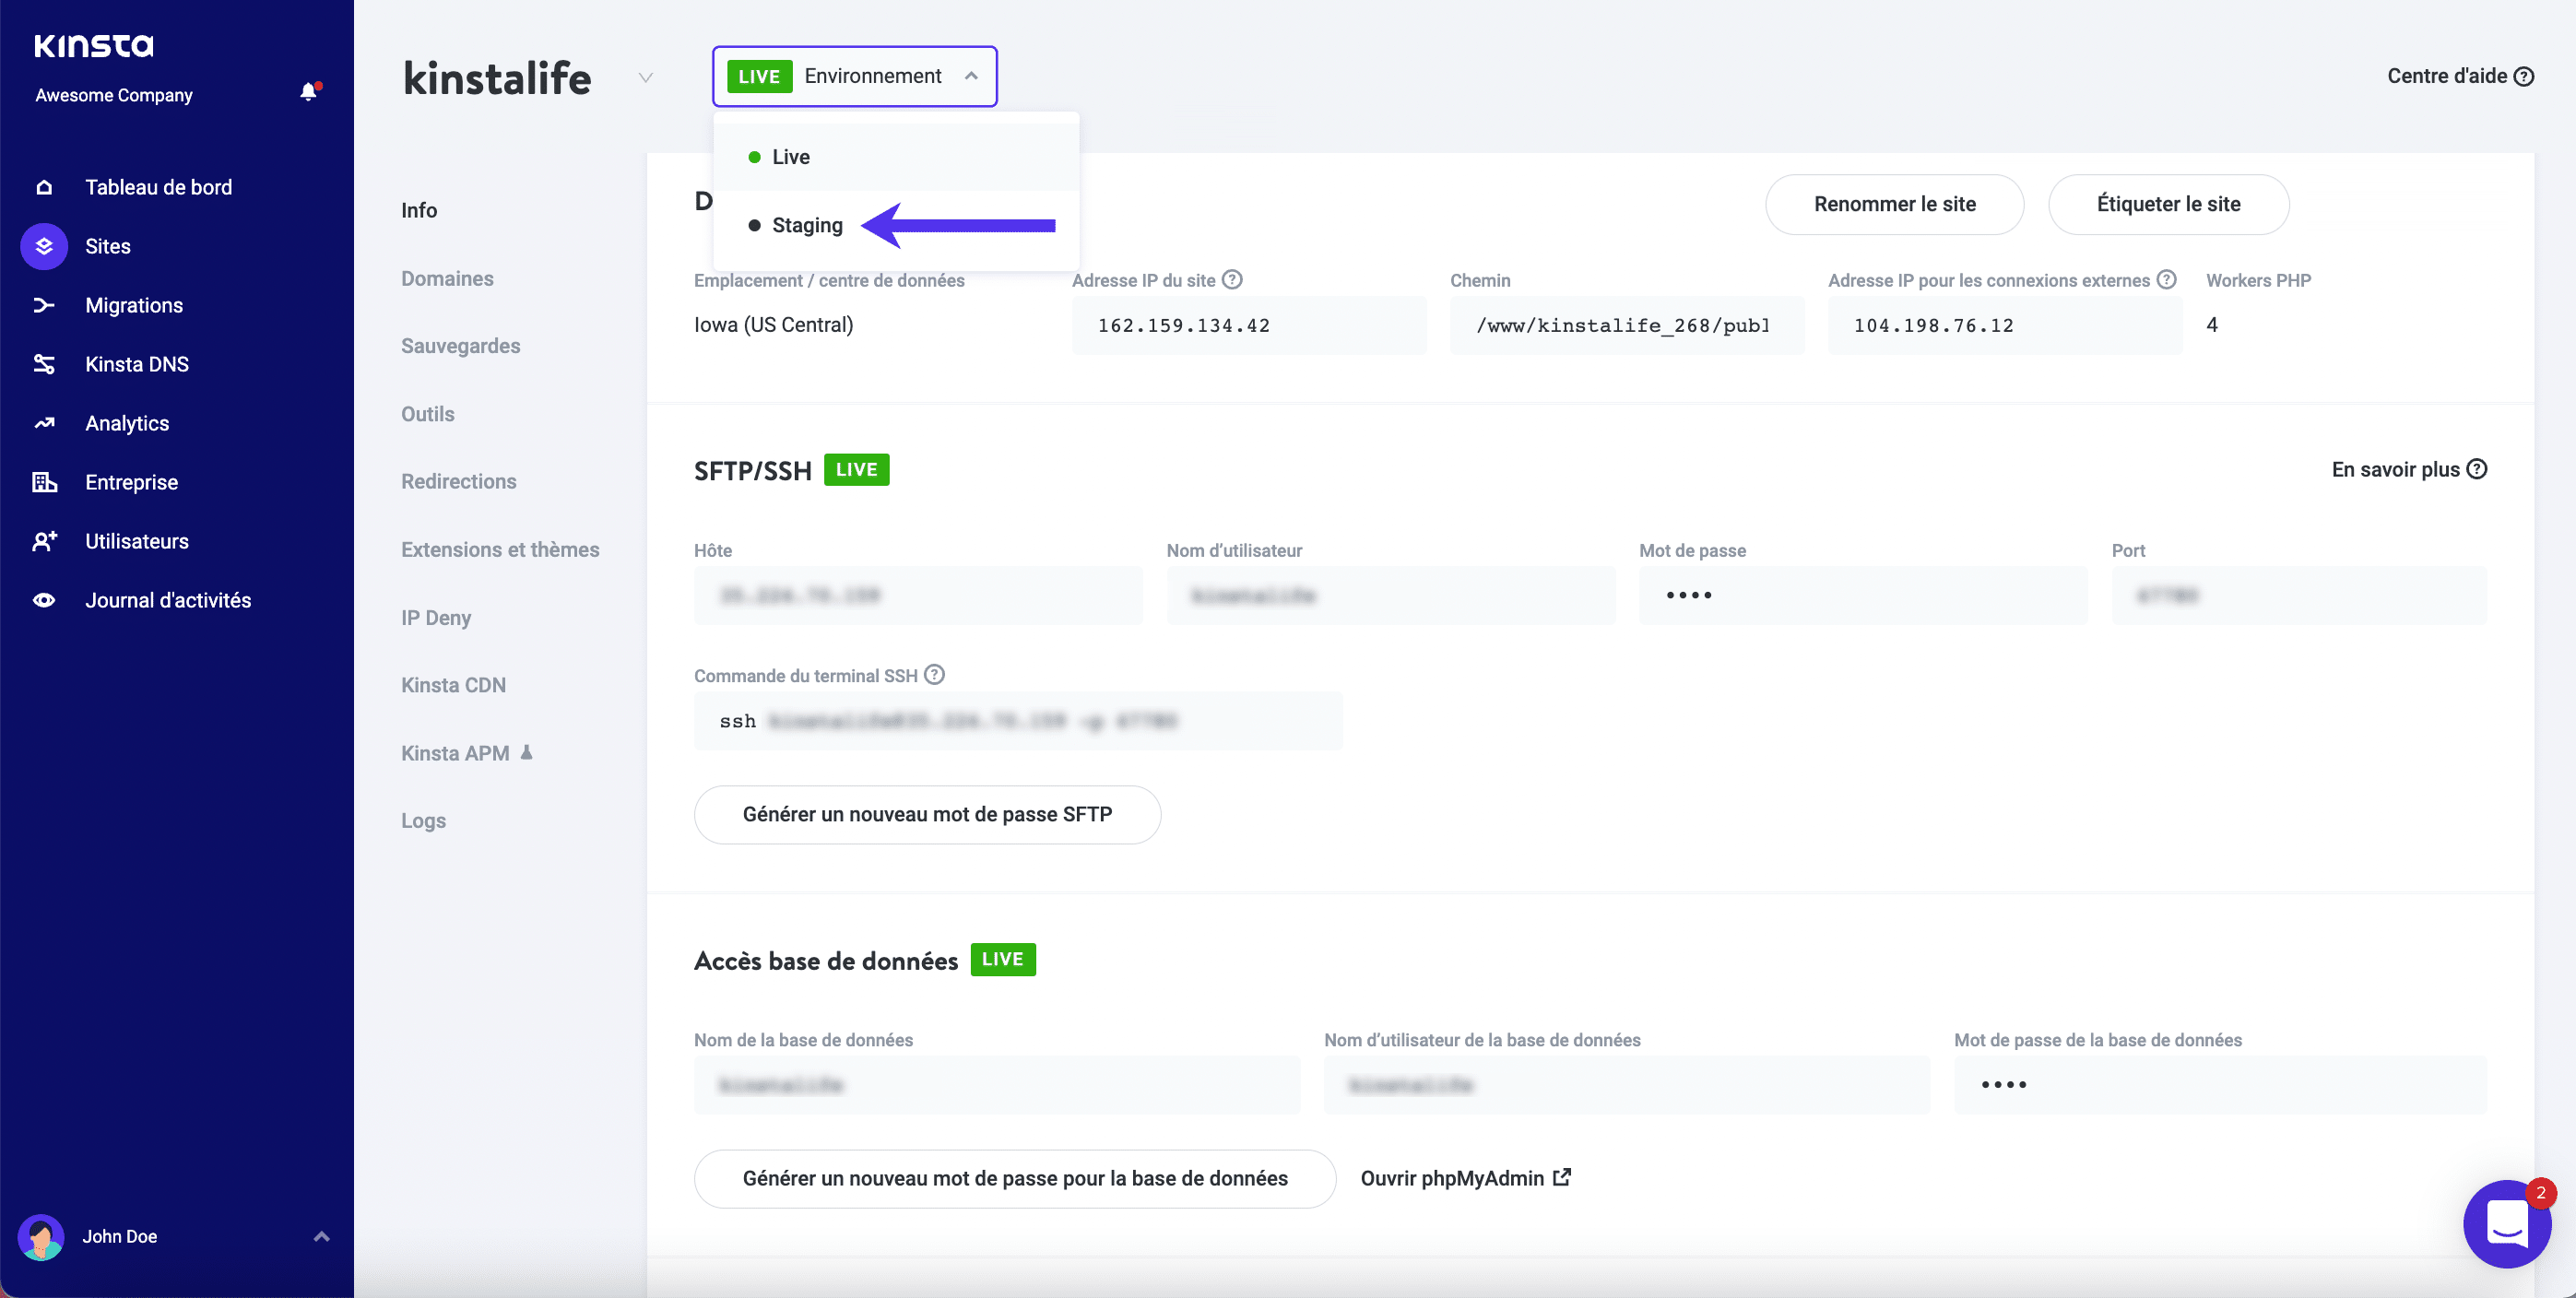Image resolution: width=2576 pixels, height=1298 pixels.
Task: Click the Utilisateurs add-user icon
Action: pos(44,541)
